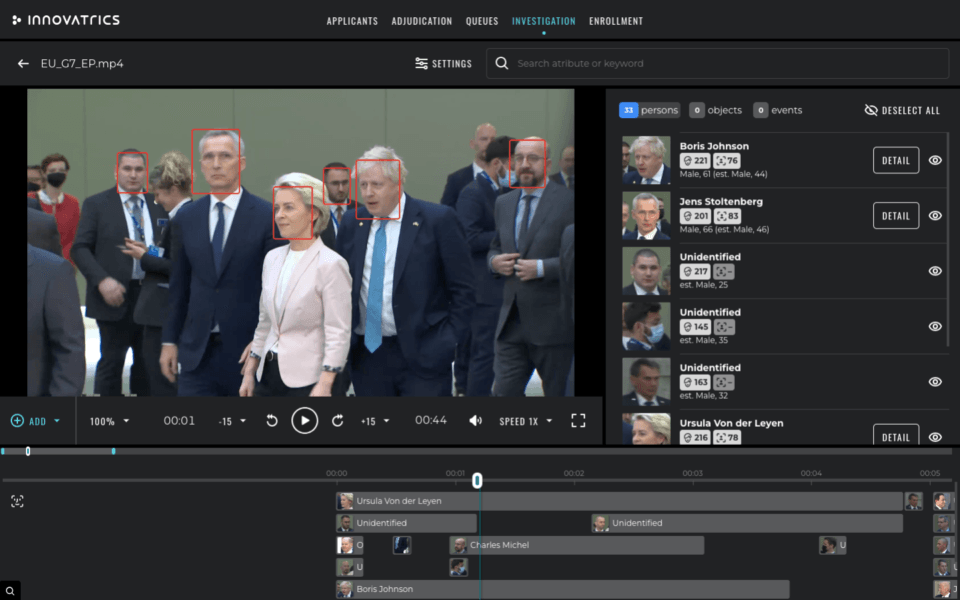Open the 100% zoom dropdown
Image resolution: width=960 pixels, height=600 pixels.
click(108, 420)
